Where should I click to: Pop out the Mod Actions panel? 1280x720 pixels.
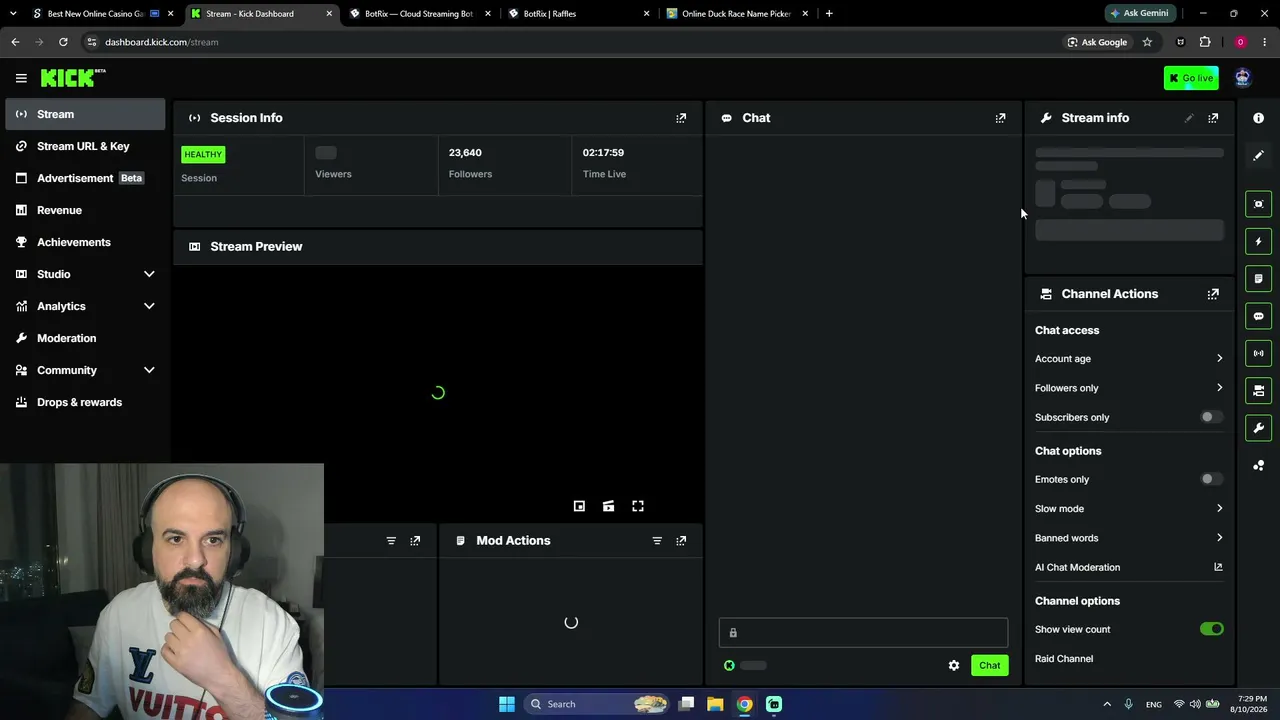tap(681, 541)
